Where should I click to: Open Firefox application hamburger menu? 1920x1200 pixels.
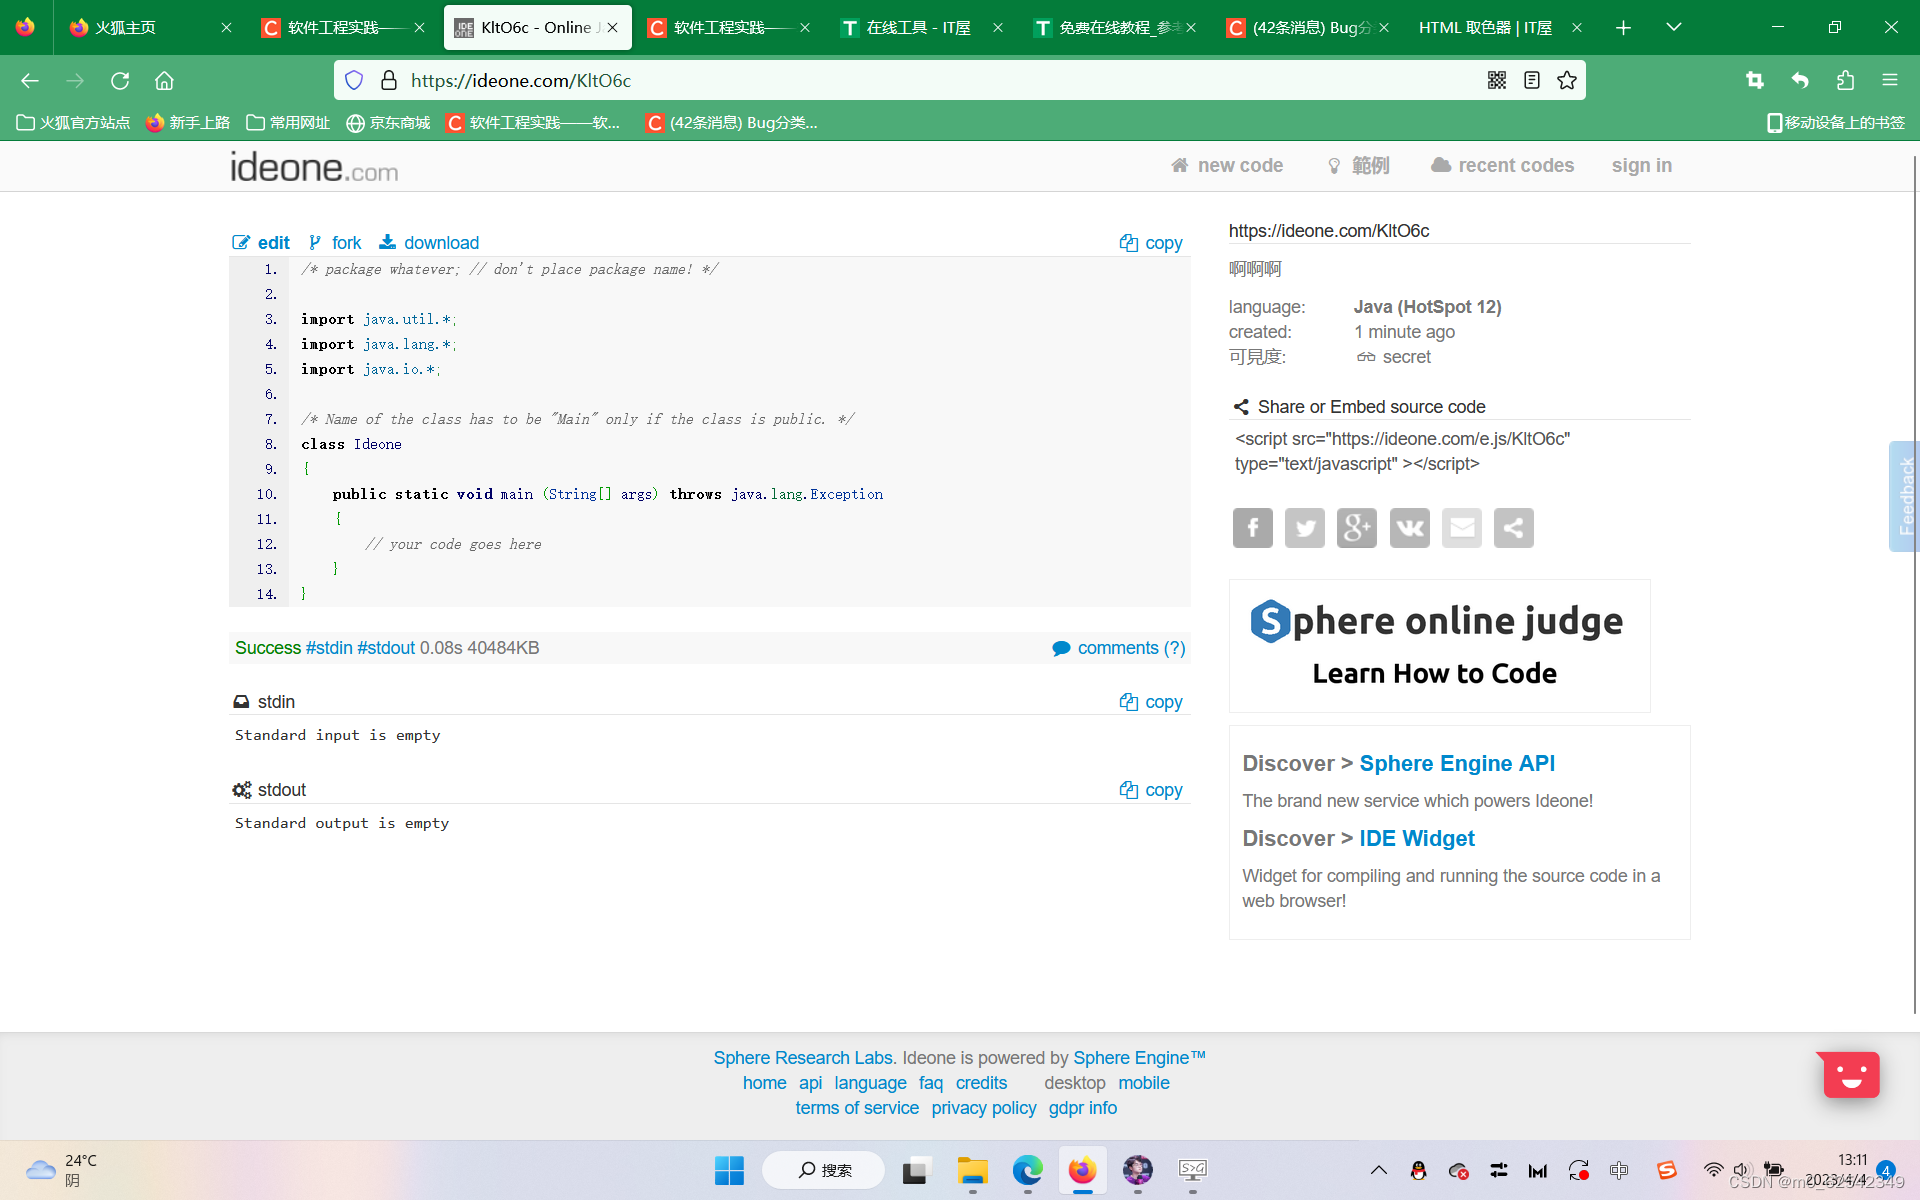1889,80
